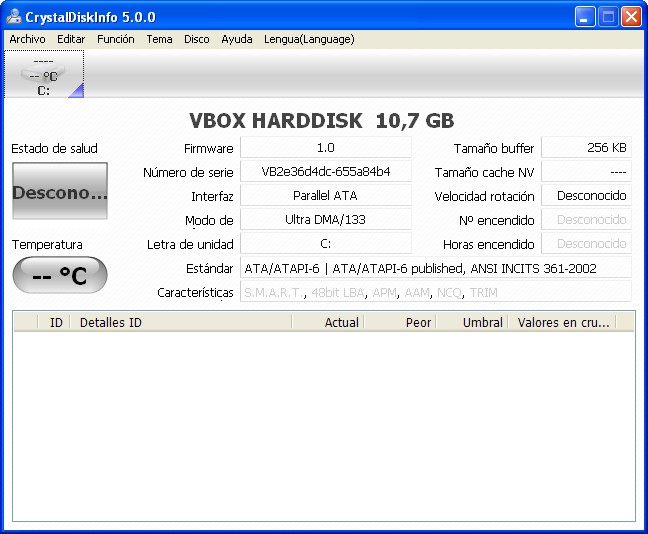
Task: Open the Tema menu
Action: [x=159, y=39]
